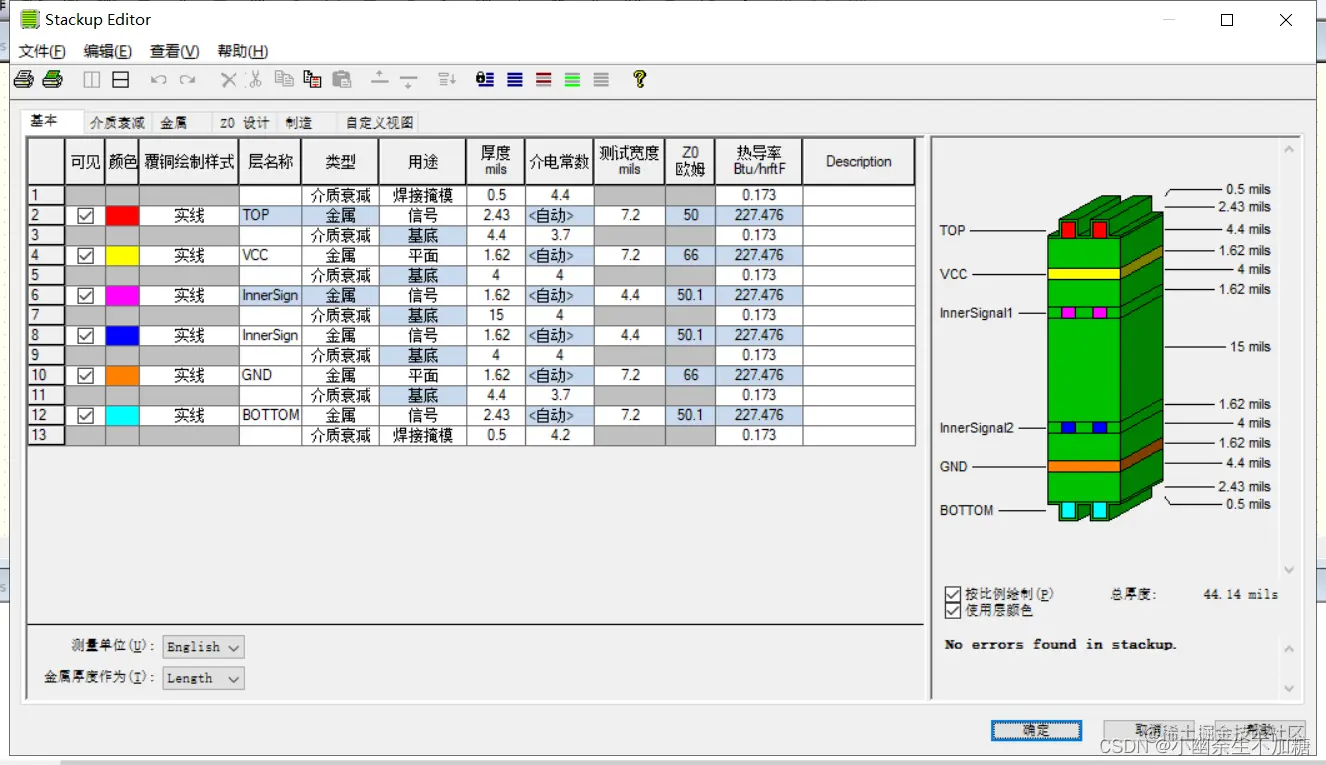Toggle visibility checkbox for the GND layer
This screenshot has width=1326, height=765.
tap(86, 375)
